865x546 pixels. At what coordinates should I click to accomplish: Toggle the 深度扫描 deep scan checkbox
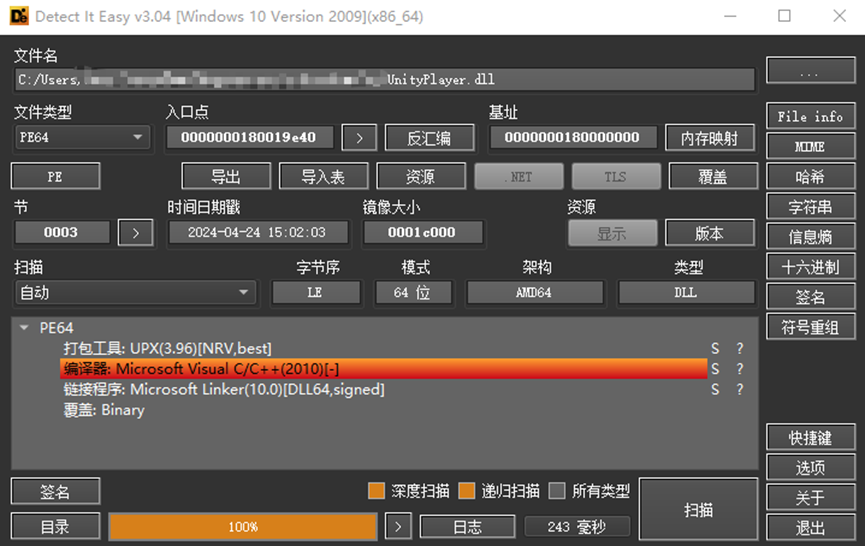376,491
